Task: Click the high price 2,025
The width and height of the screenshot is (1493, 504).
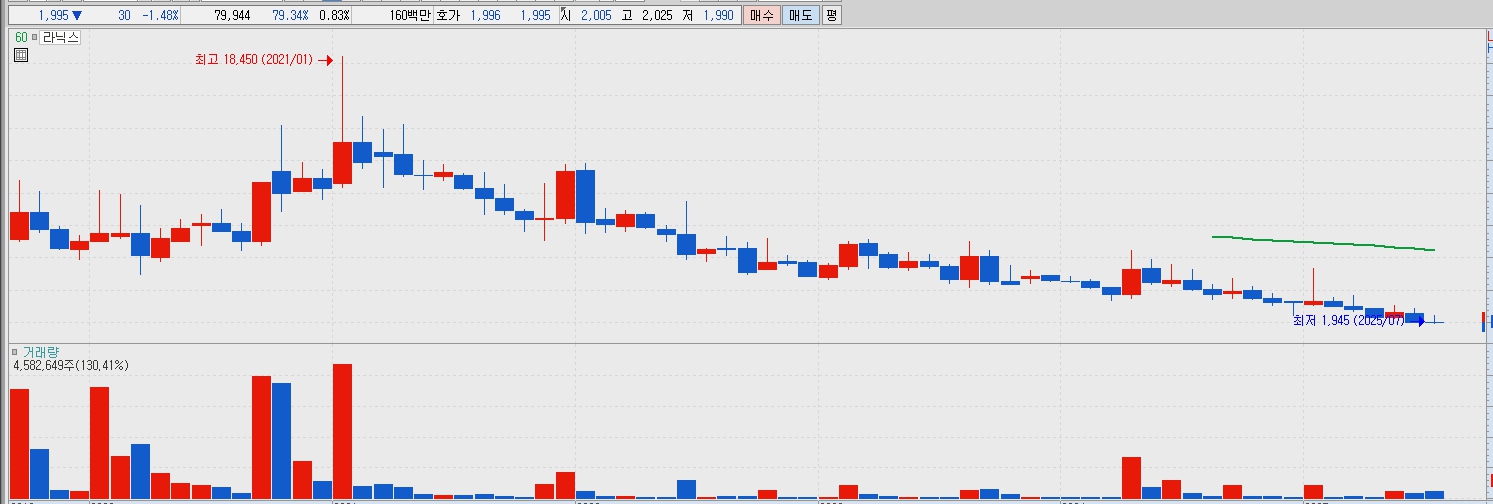Action: click(x=656, y=16)
